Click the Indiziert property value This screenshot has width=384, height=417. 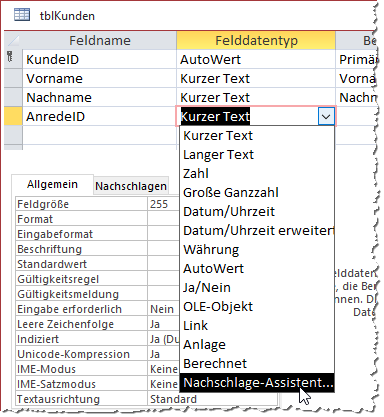(164, 339)
